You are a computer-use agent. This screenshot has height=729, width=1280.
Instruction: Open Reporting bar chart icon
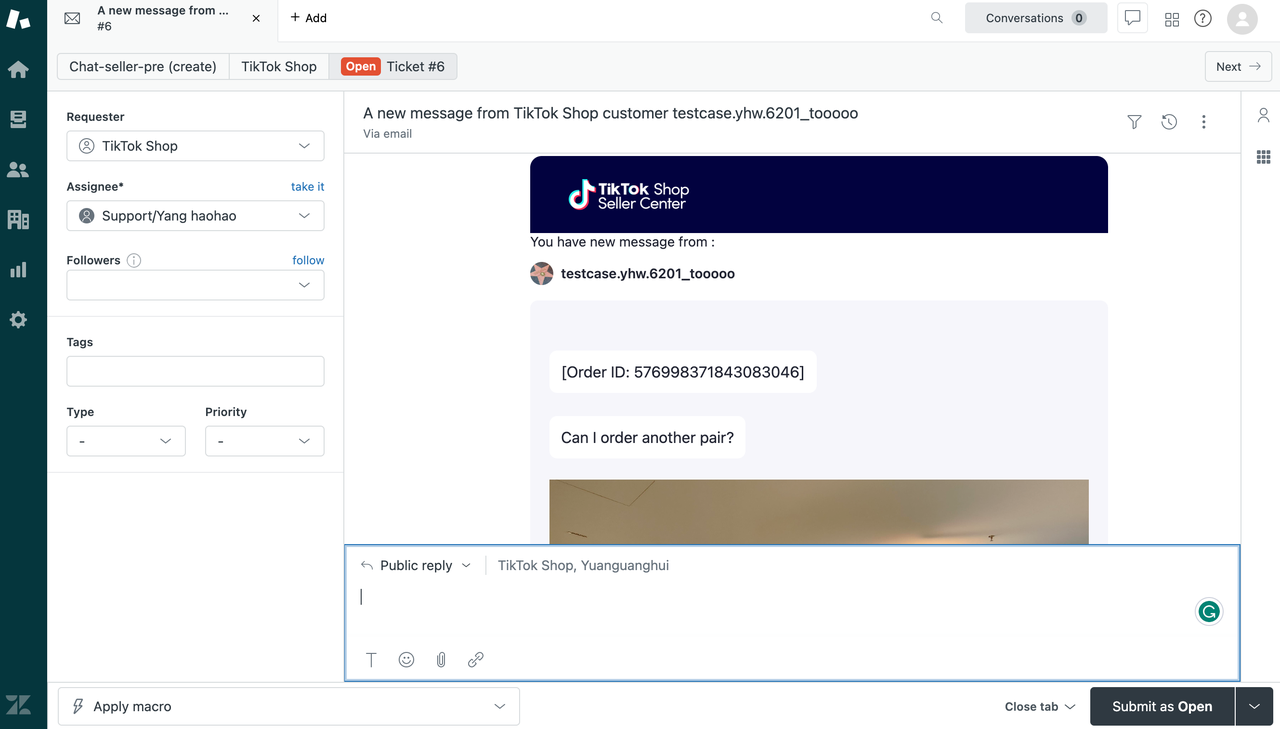pyautogui.click(x=18, y=270)
